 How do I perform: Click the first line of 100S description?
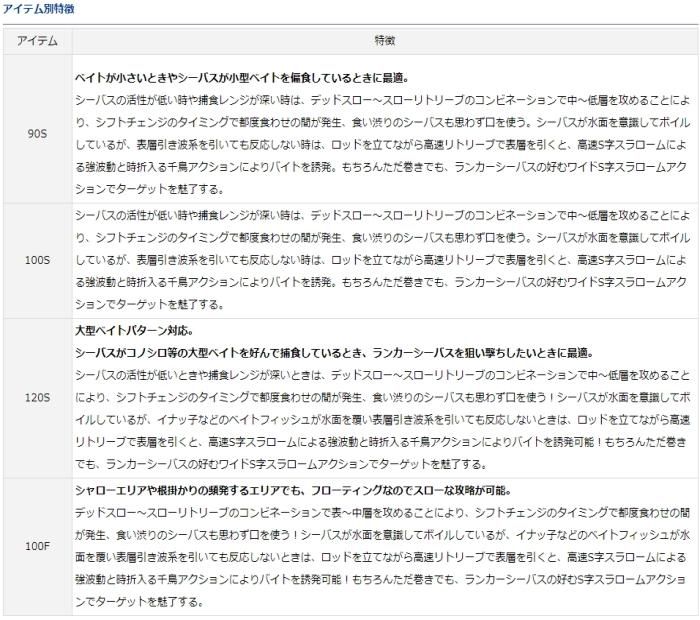pyautogui.click(x=380, y=216)
